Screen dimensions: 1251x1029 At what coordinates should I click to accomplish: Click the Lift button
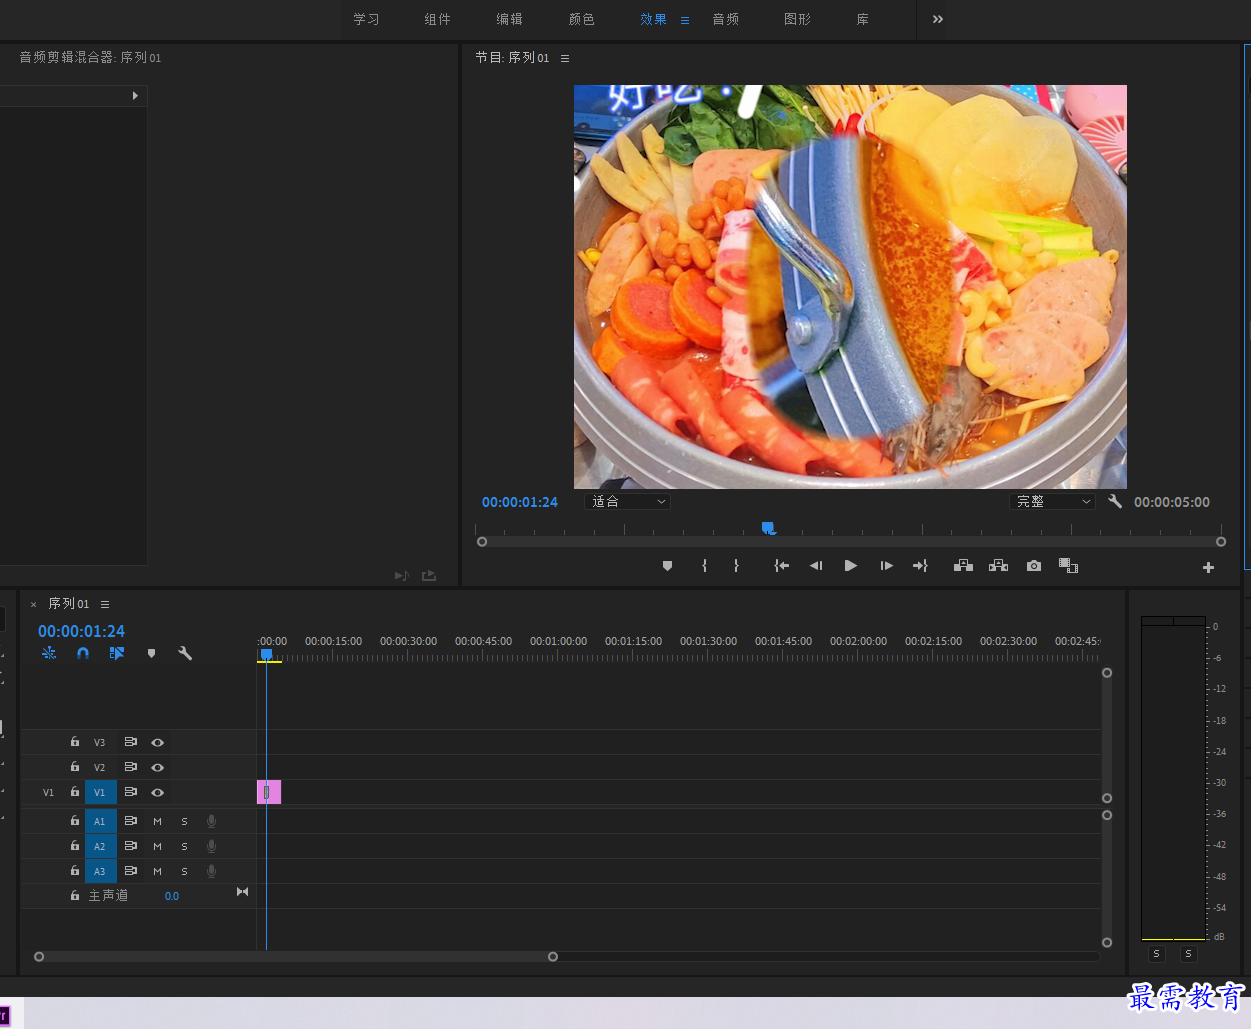pos(963,566)
